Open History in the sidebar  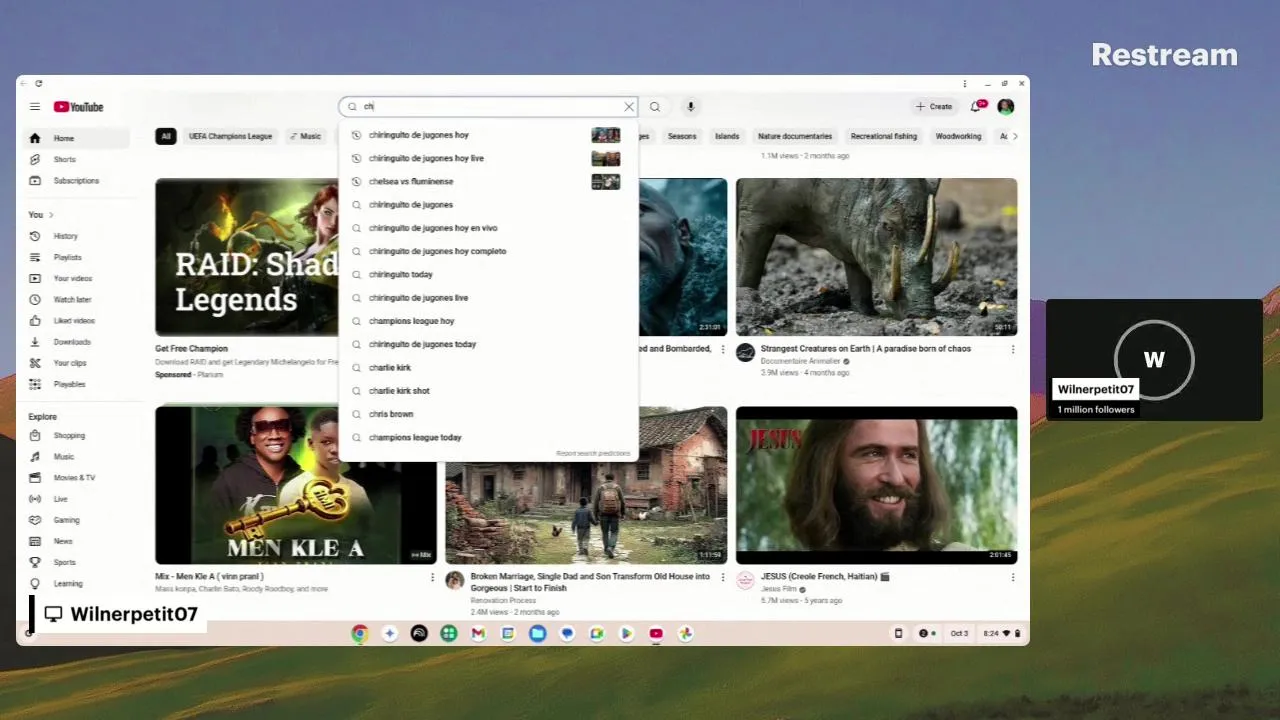point(76,236)
